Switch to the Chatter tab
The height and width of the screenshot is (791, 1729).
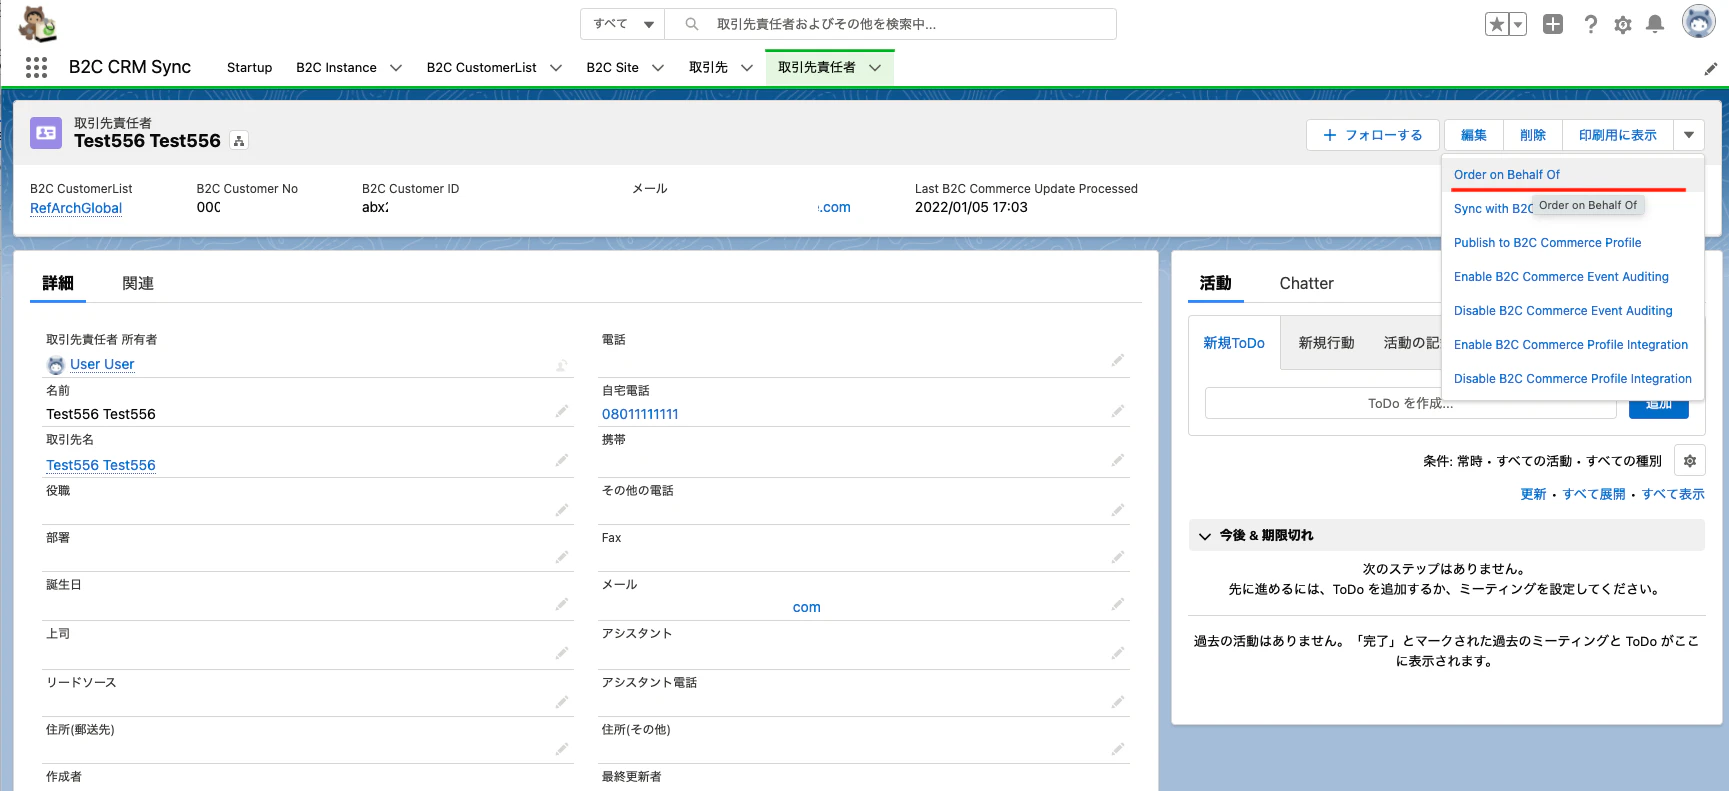1306,283
